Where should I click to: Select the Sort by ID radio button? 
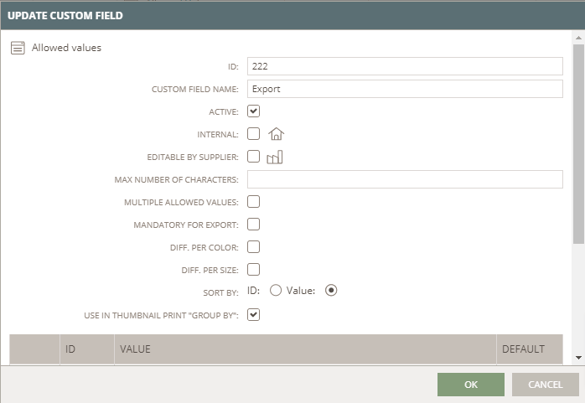click(276, 290)
